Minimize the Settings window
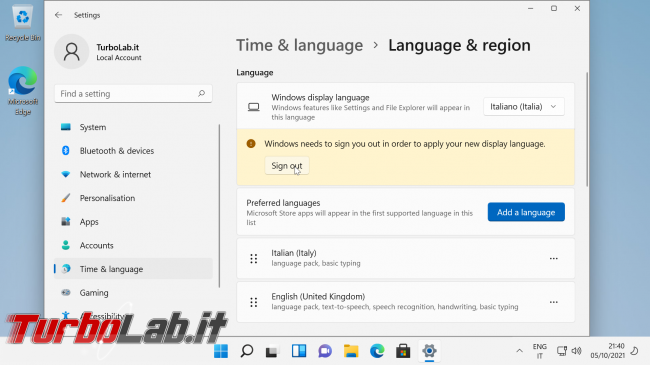The image size is (650, 365). tap(531, 8)
